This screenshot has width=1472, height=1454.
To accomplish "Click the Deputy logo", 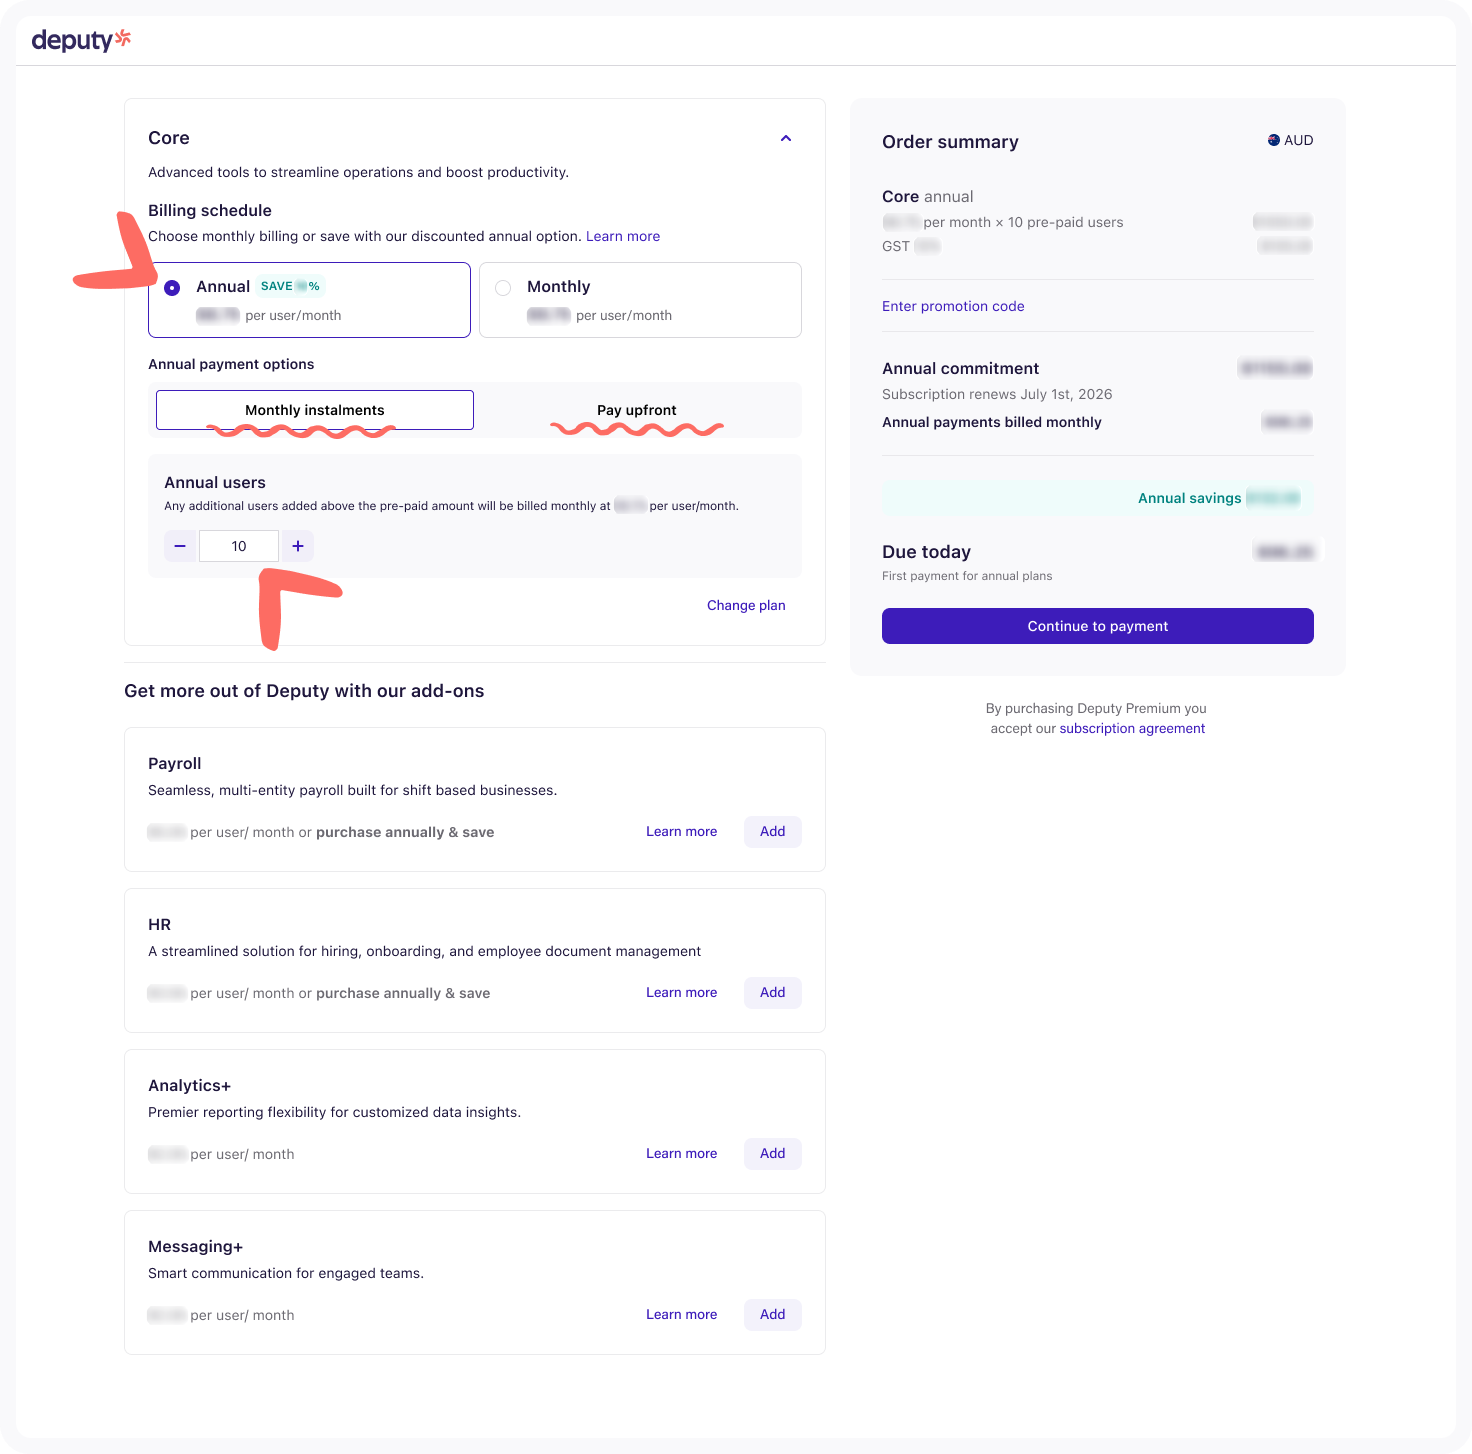I will click(81, 40).
